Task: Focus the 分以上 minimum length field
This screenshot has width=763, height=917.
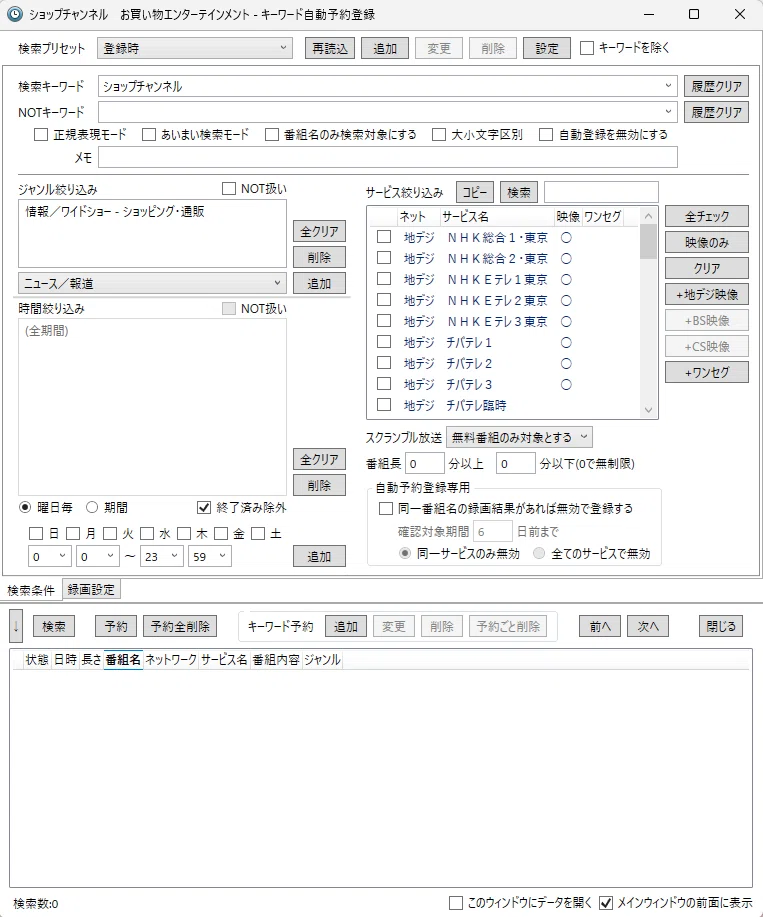Action: pyautogui.click(x=424, y=464)
